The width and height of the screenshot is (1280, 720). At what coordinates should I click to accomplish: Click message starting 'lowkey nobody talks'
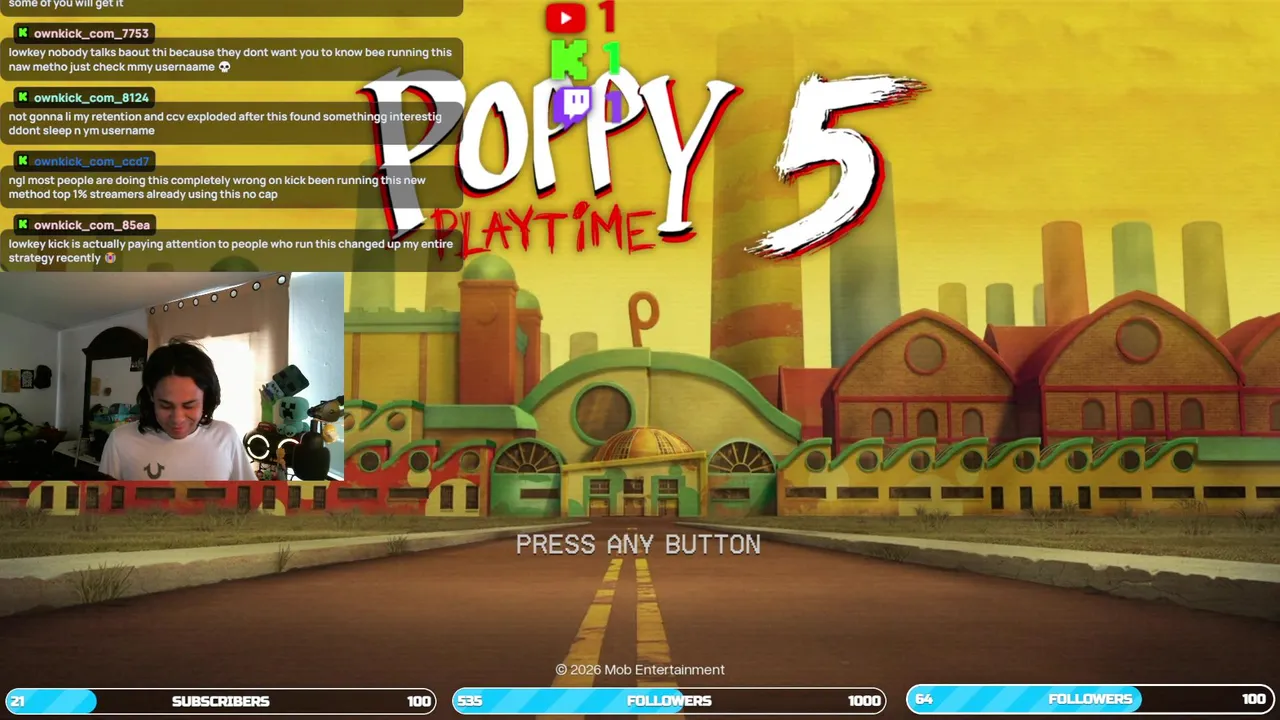pos(230,59)
